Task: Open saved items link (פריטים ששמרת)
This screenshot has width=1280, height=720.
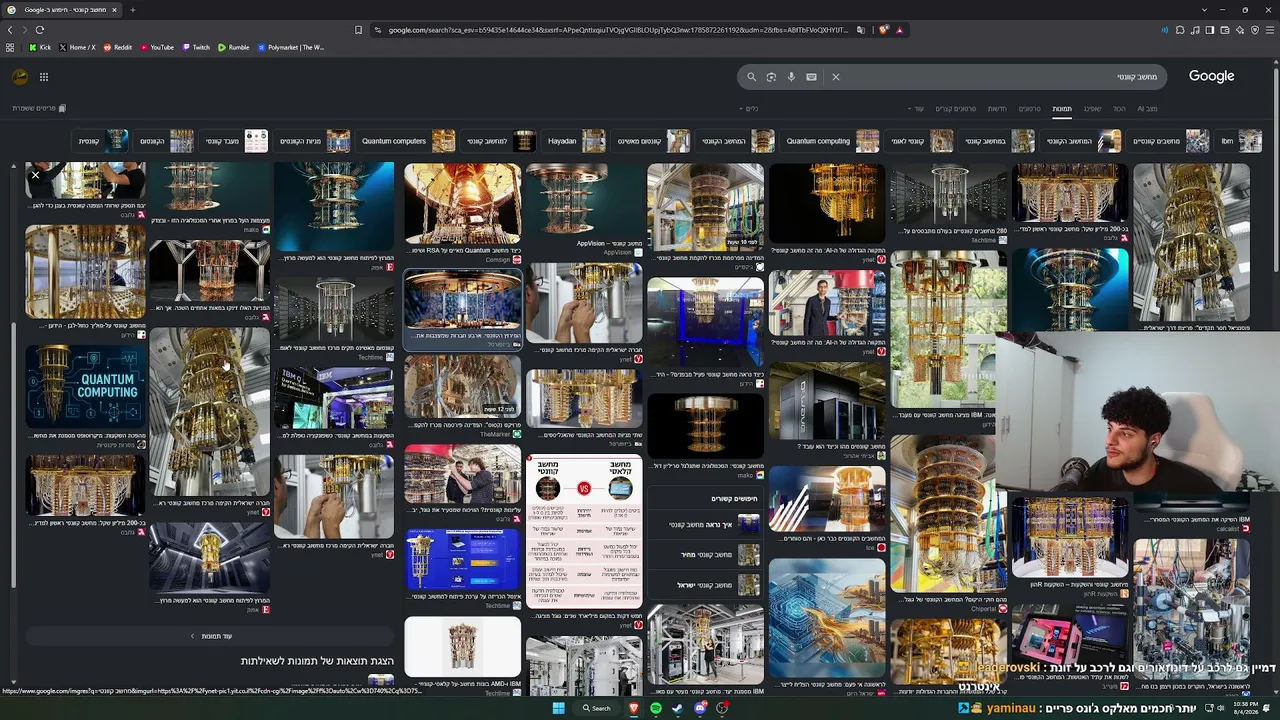Action: point(39,108)
